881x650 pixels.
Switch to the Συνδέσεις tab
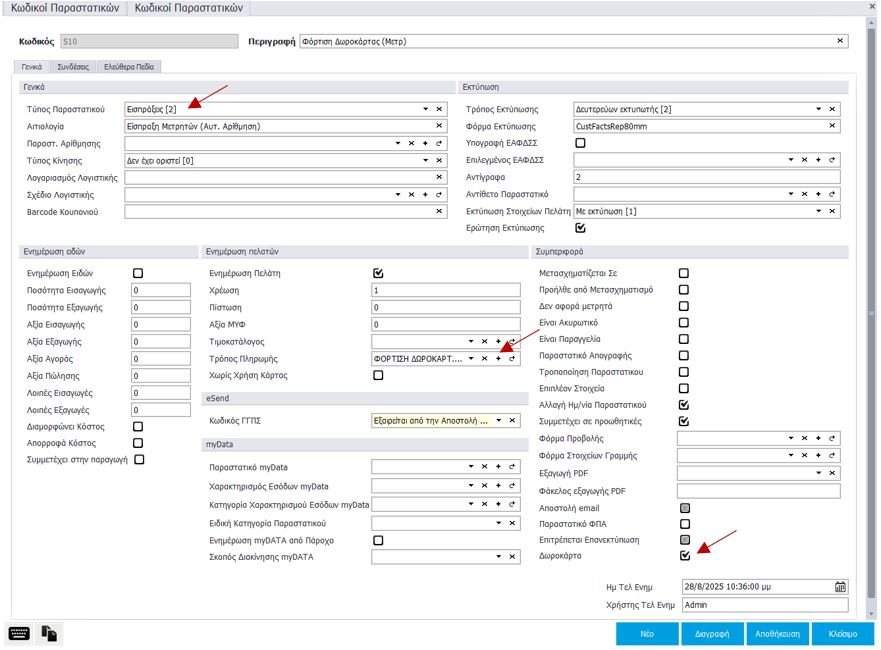pos(72,66)
